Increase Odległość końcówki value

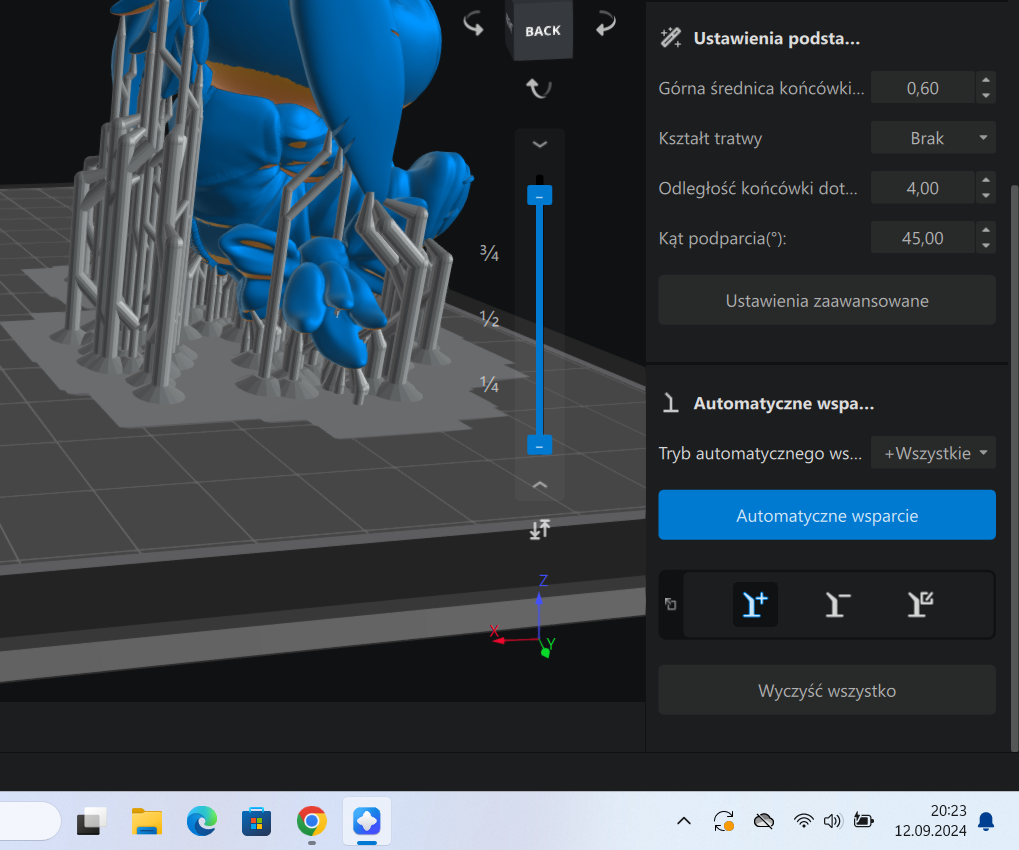(x=985, y=180)
